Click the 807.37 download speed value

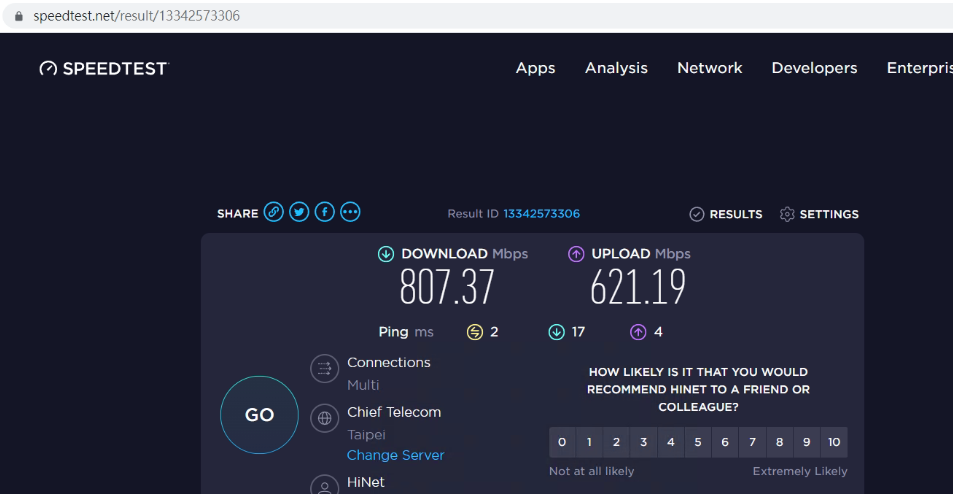click(447, 287)
